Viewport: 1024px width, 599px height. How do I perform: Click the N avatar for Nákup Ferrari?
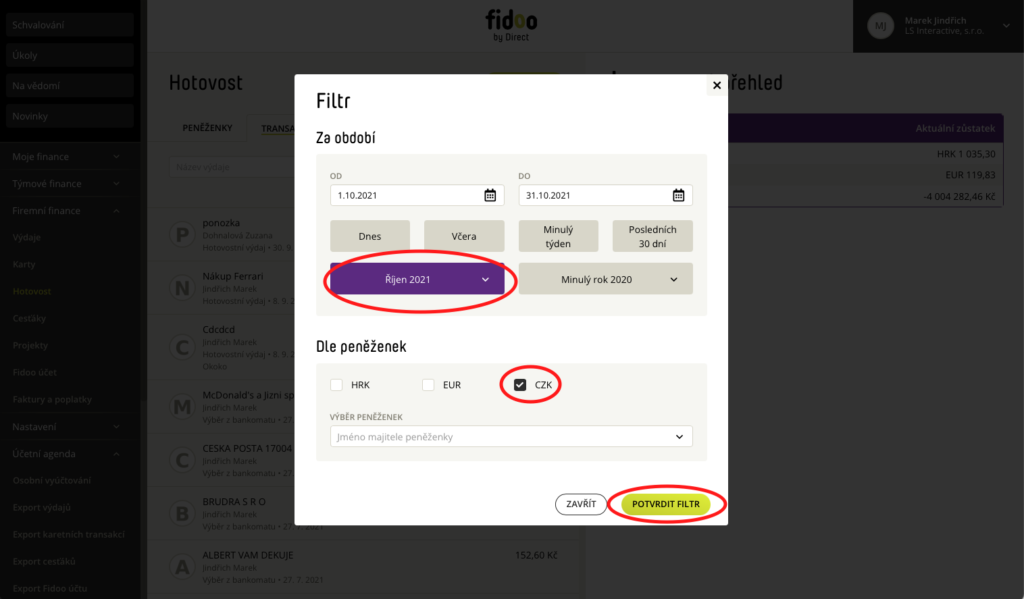182,288
